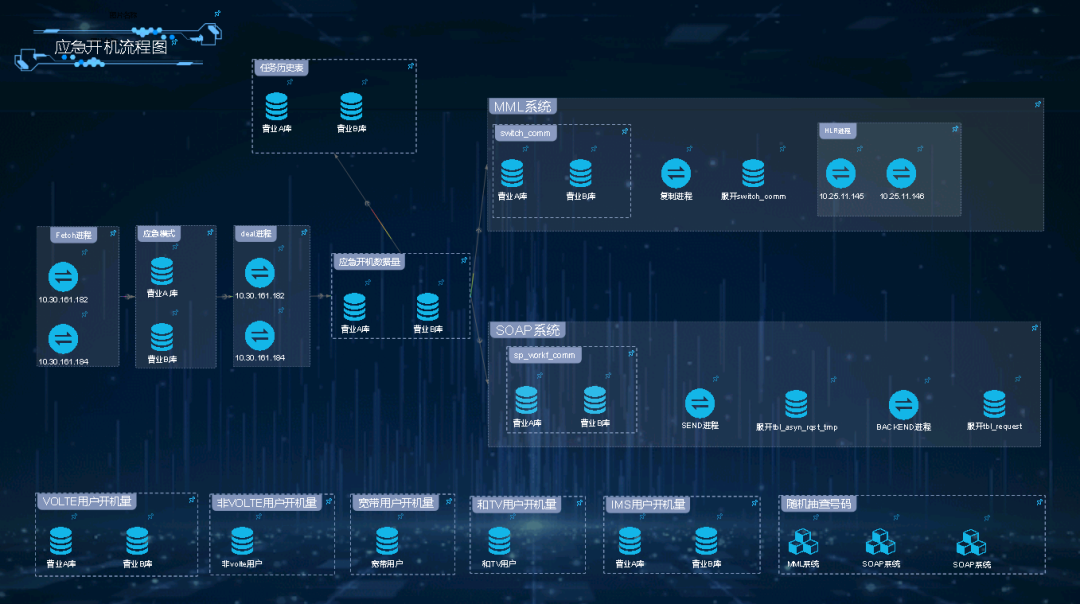
Task: Open deal进程 node 10.30.161.184
Action: tap(260, 336)
